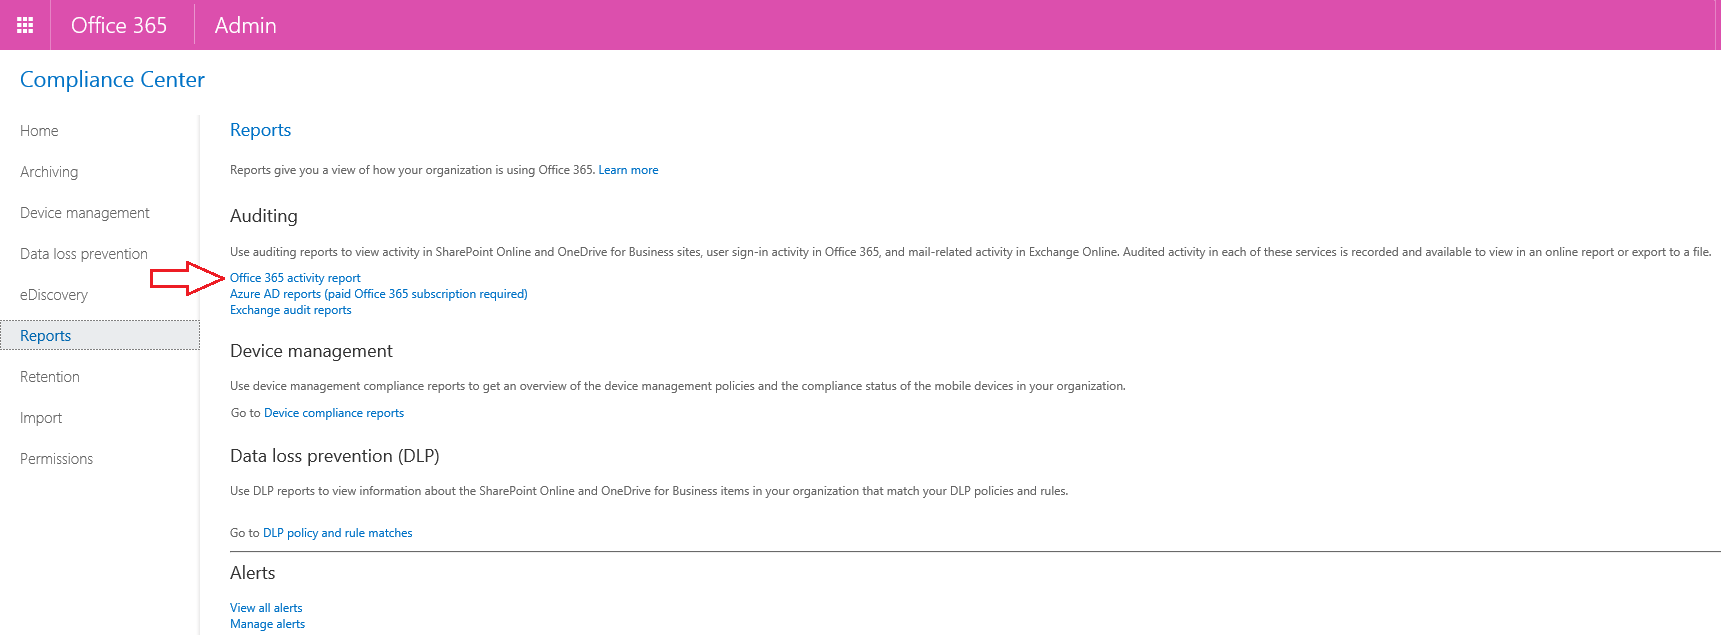Open the Office 365 activity report
Image resolution: width=1721 pixels, height=635 pixels.
tap(295, 278)
